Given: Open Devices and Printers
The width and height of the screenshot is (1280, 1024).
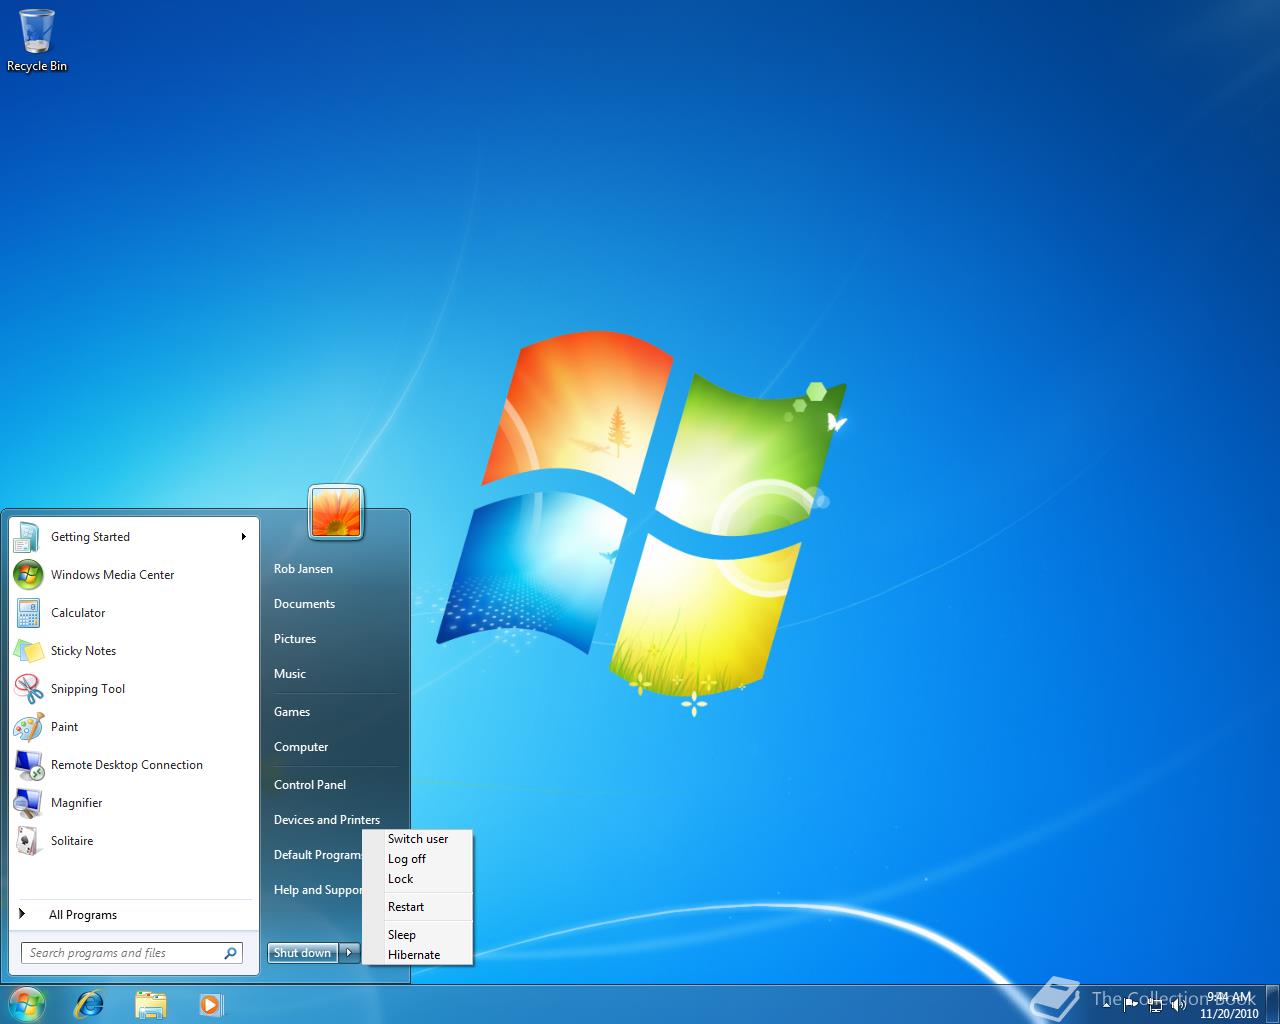Looking at the screenshot, I should pos(327,820).
